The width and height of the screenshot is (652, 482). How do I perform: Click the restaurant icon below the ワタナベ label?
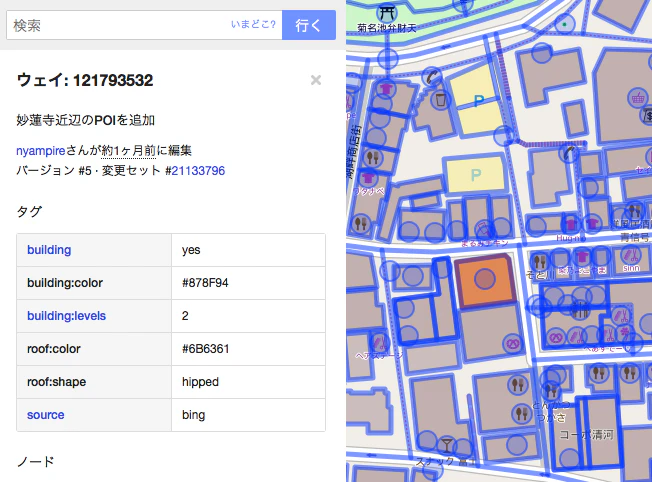pyautogui.click(x=361, y=224)
